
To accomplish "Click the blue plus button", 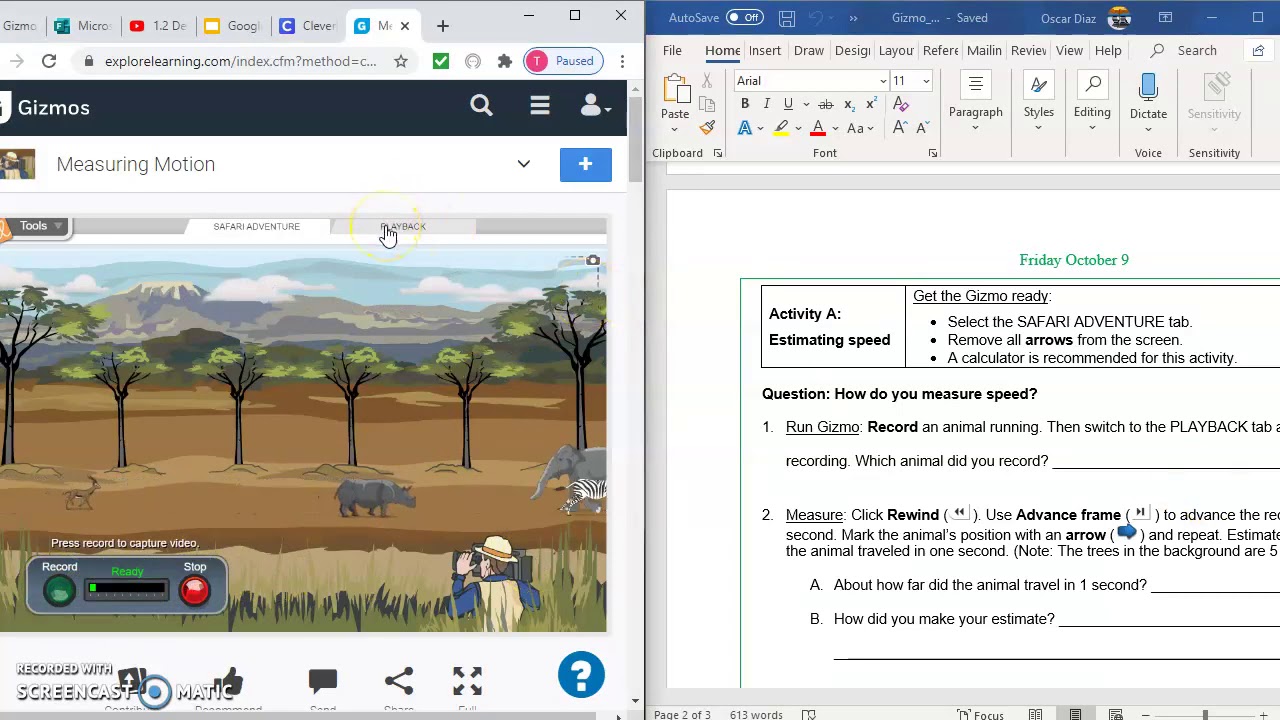I will click(x=586, y=164).
